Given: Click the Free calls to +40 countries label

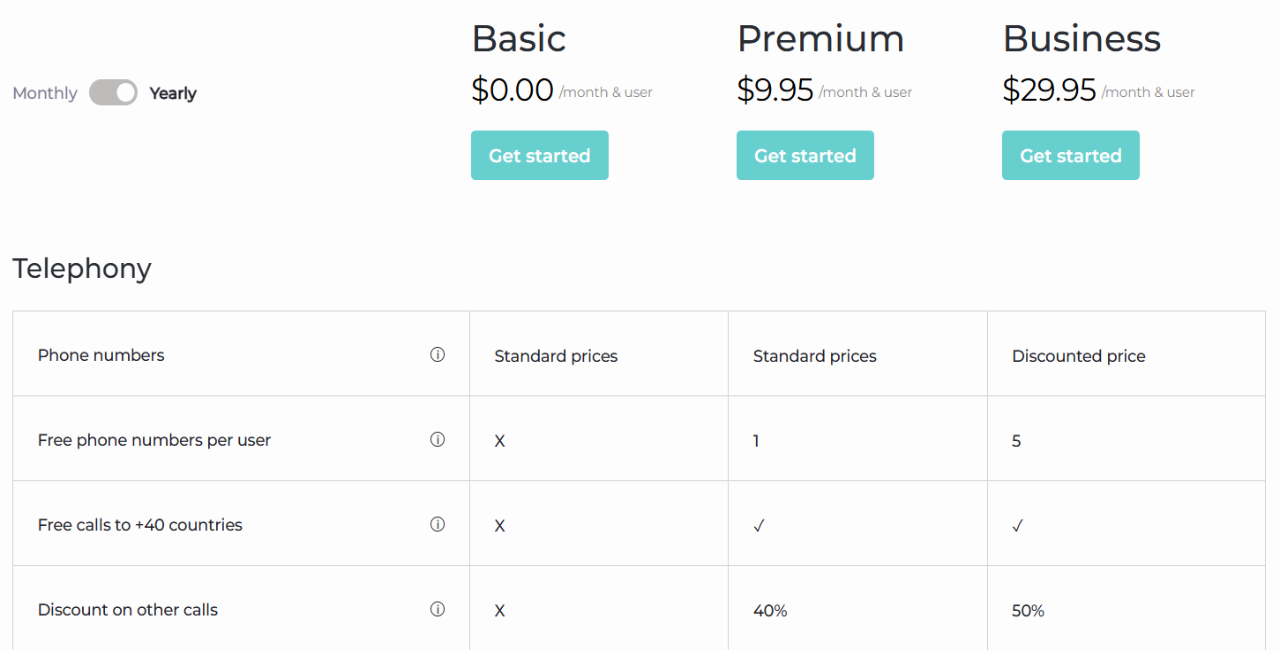Looking at the screenshot, I should (x=140, y=525).
